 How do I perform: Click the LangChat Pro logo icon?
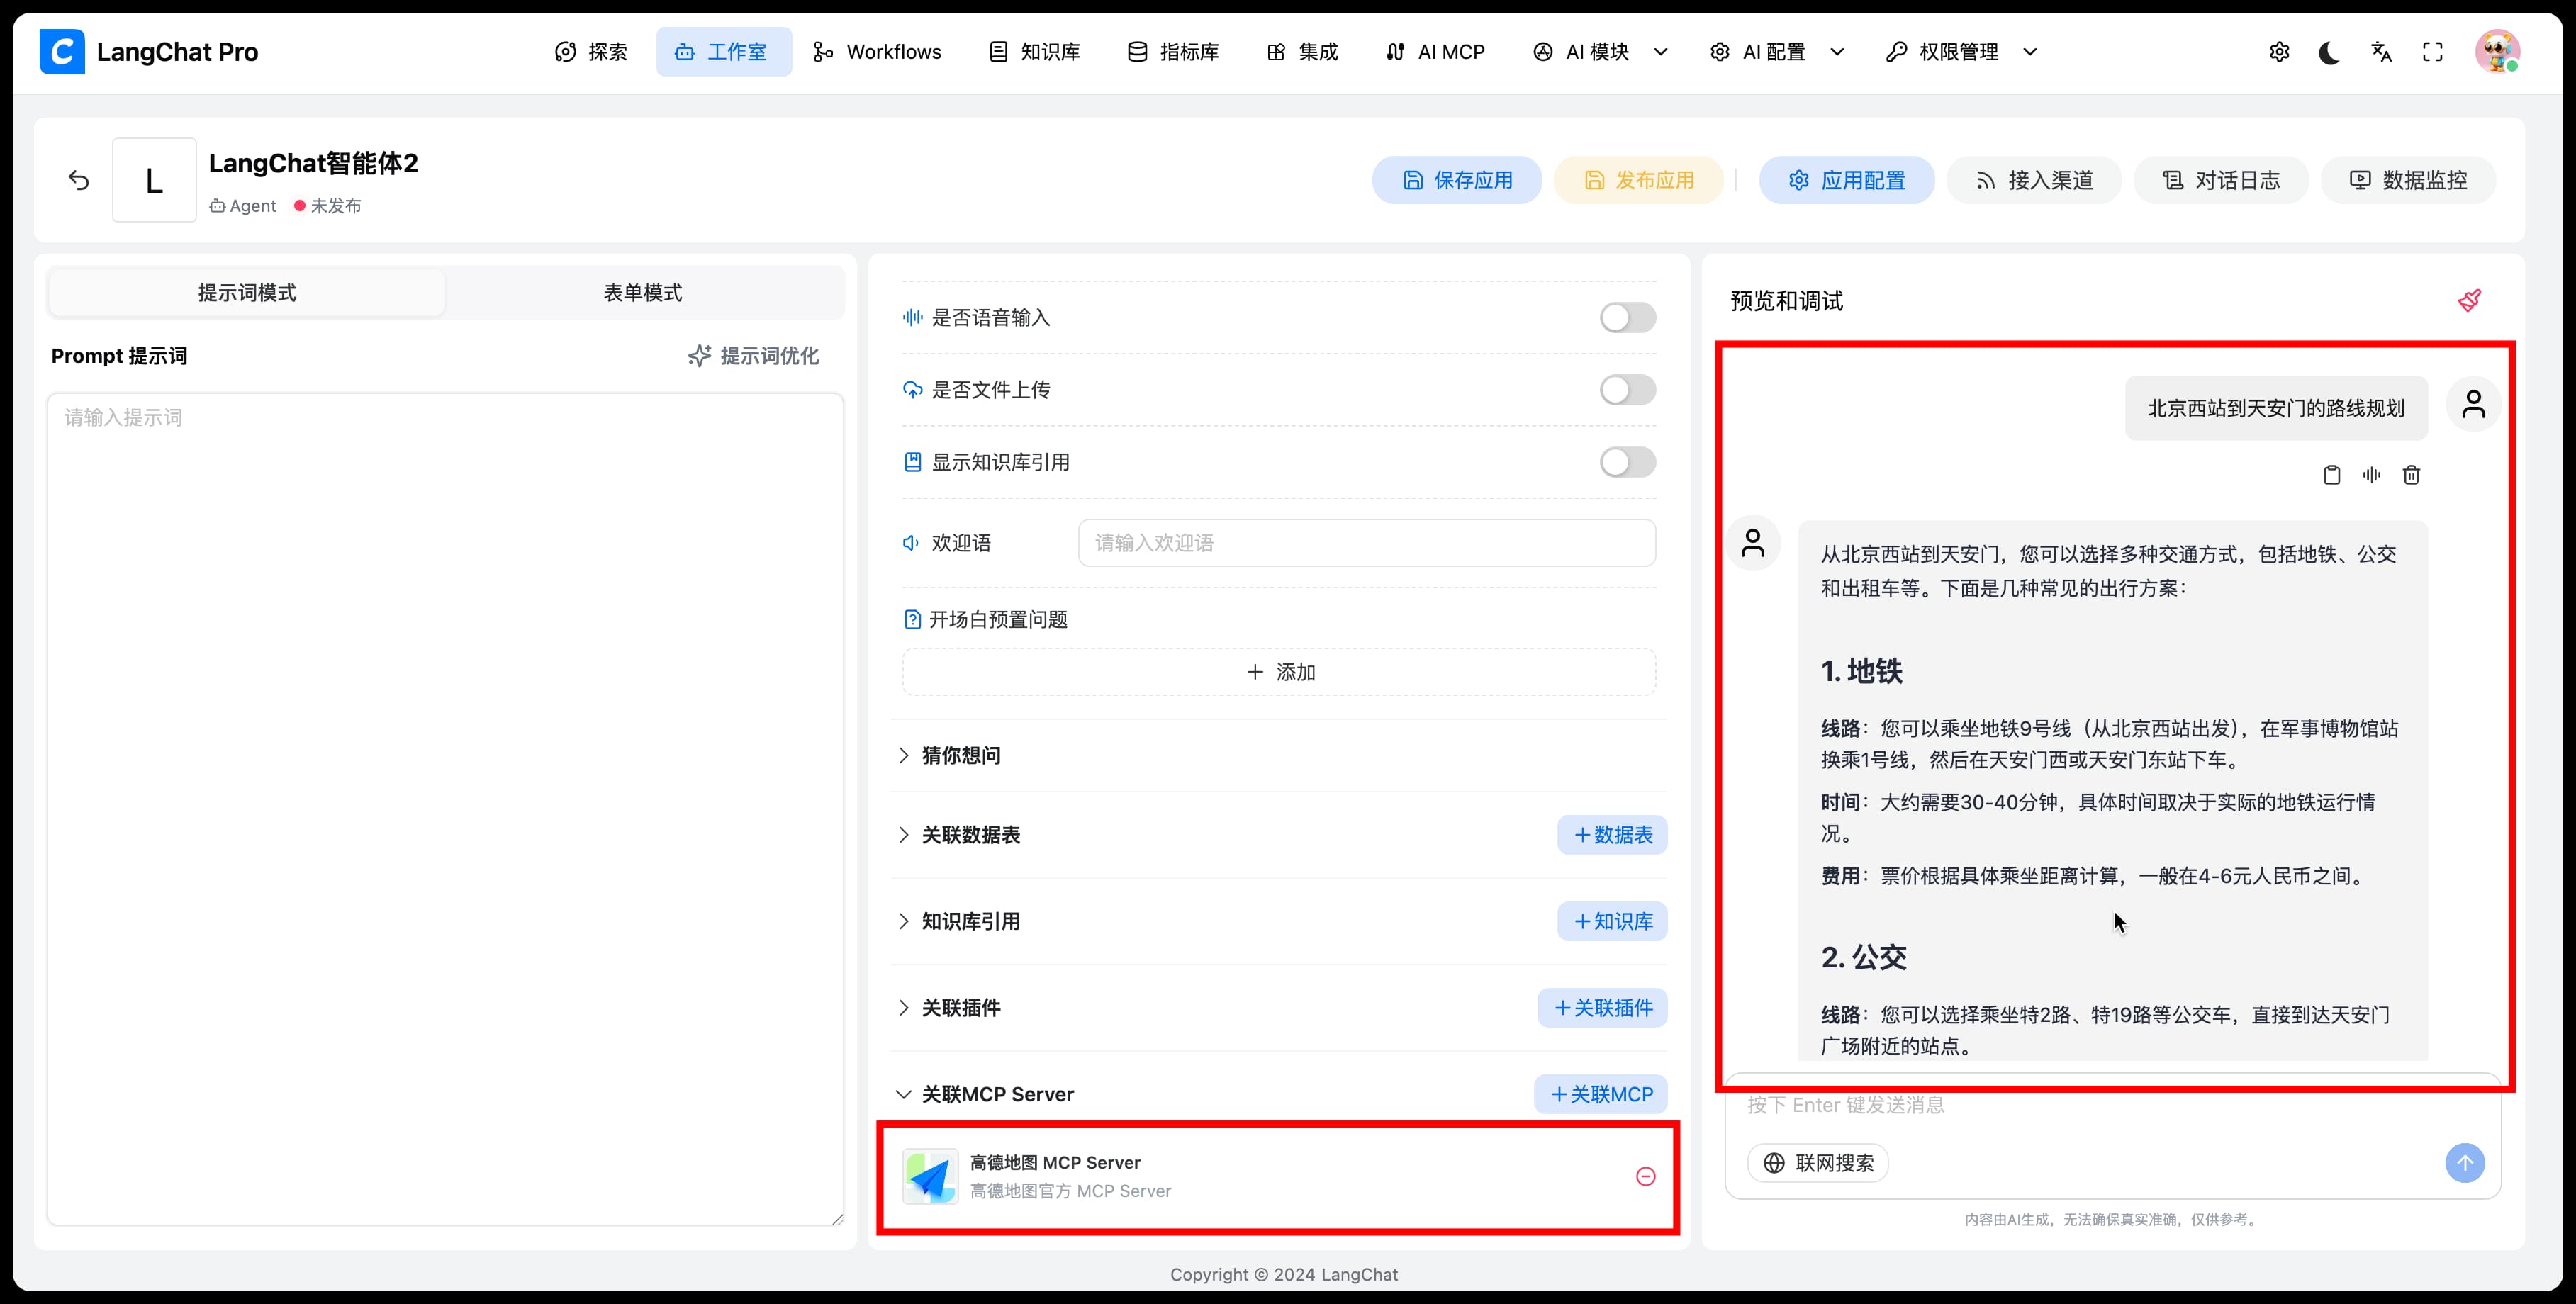[62, 51]
